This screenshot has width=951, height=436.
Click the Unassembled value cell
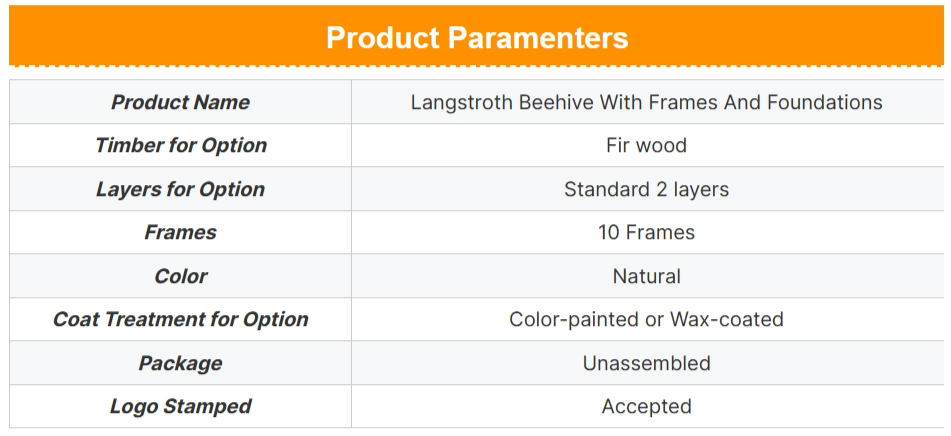point(647,363)
